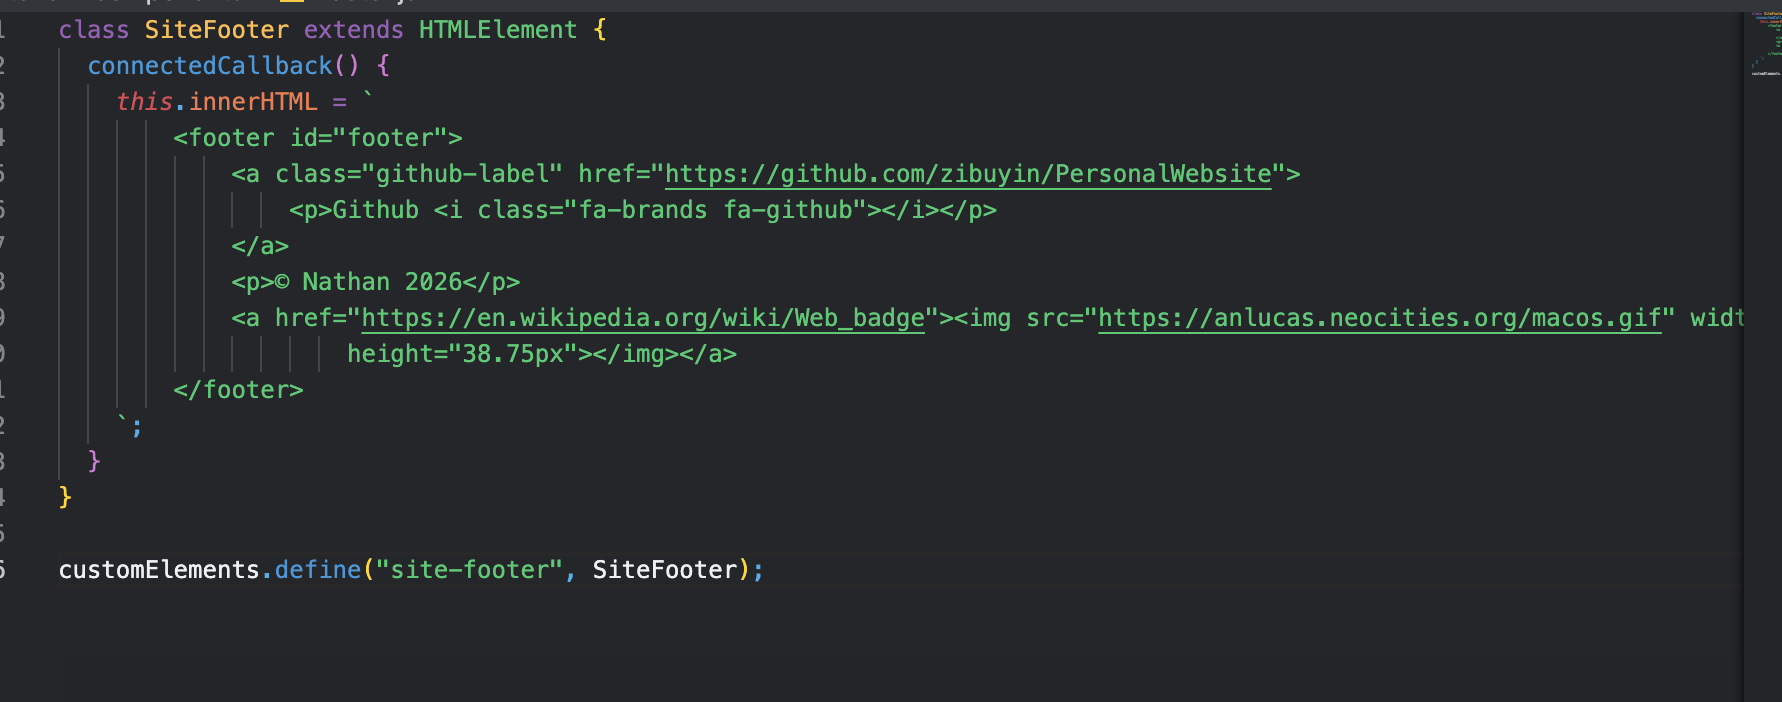Click the code minimap preview
1782x702 pixels.
[1765, 45]
